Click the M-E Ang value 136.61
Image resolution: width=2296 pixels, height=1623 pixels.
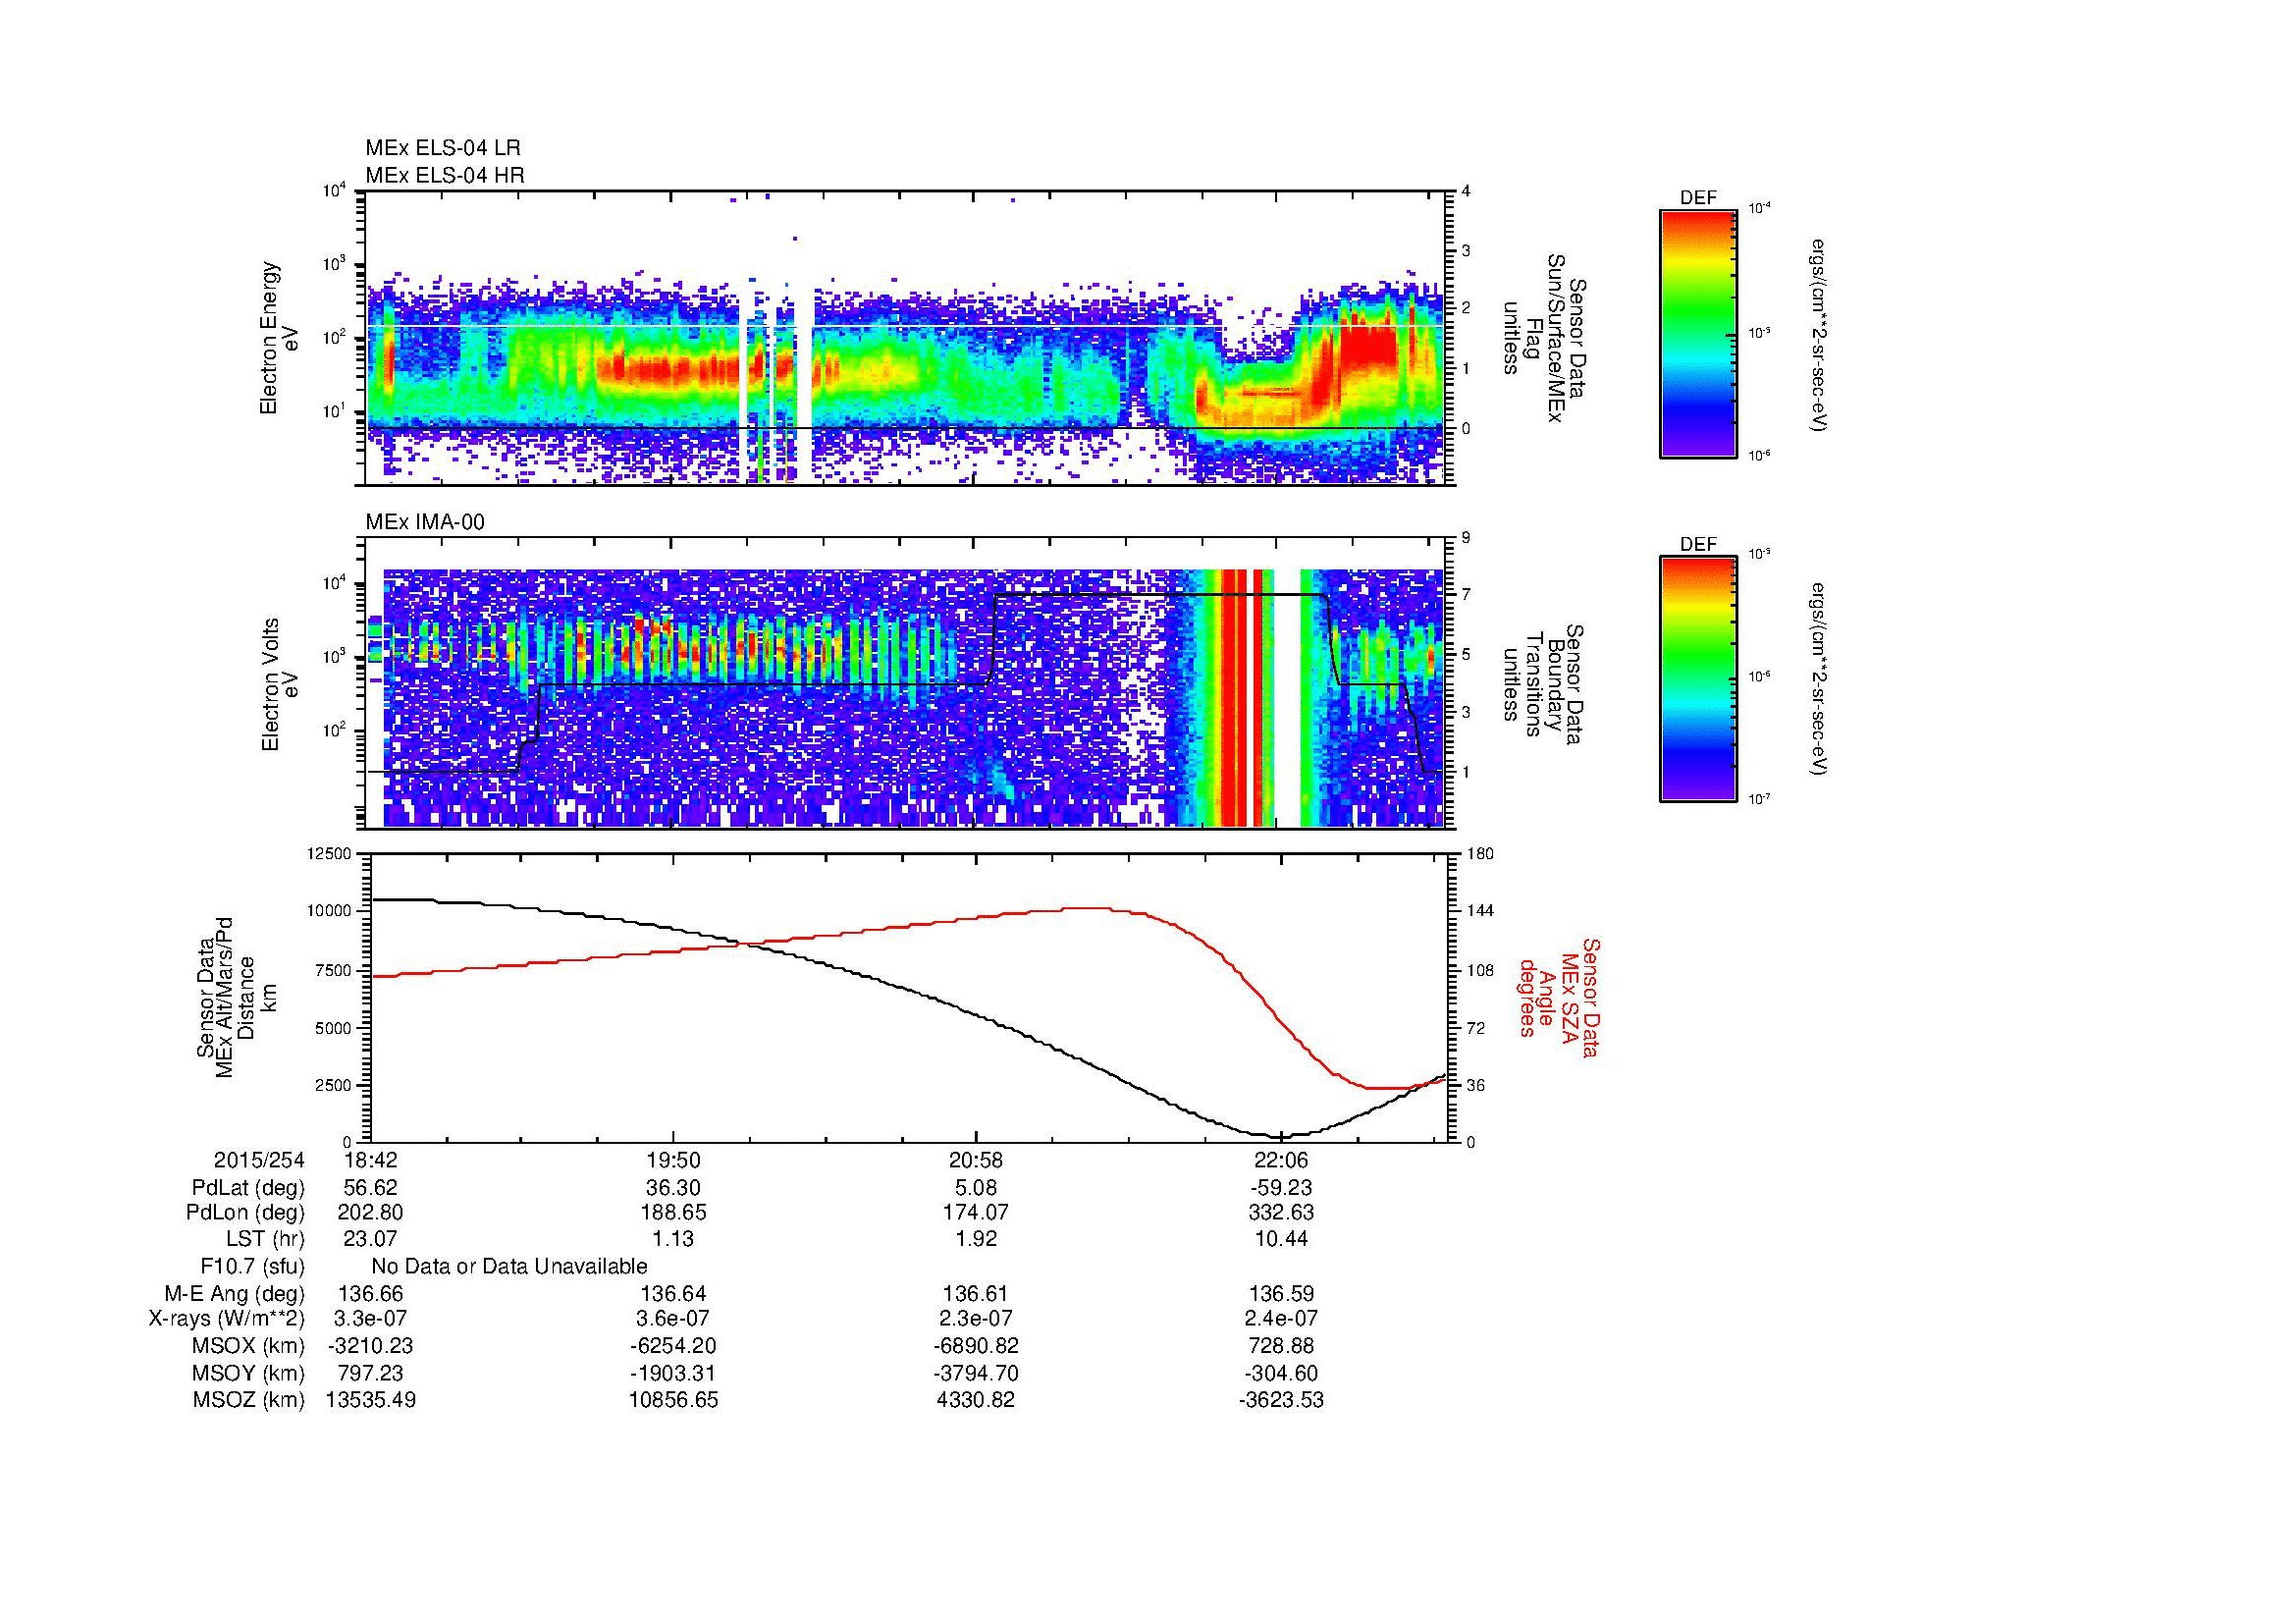coord(977,1294)
